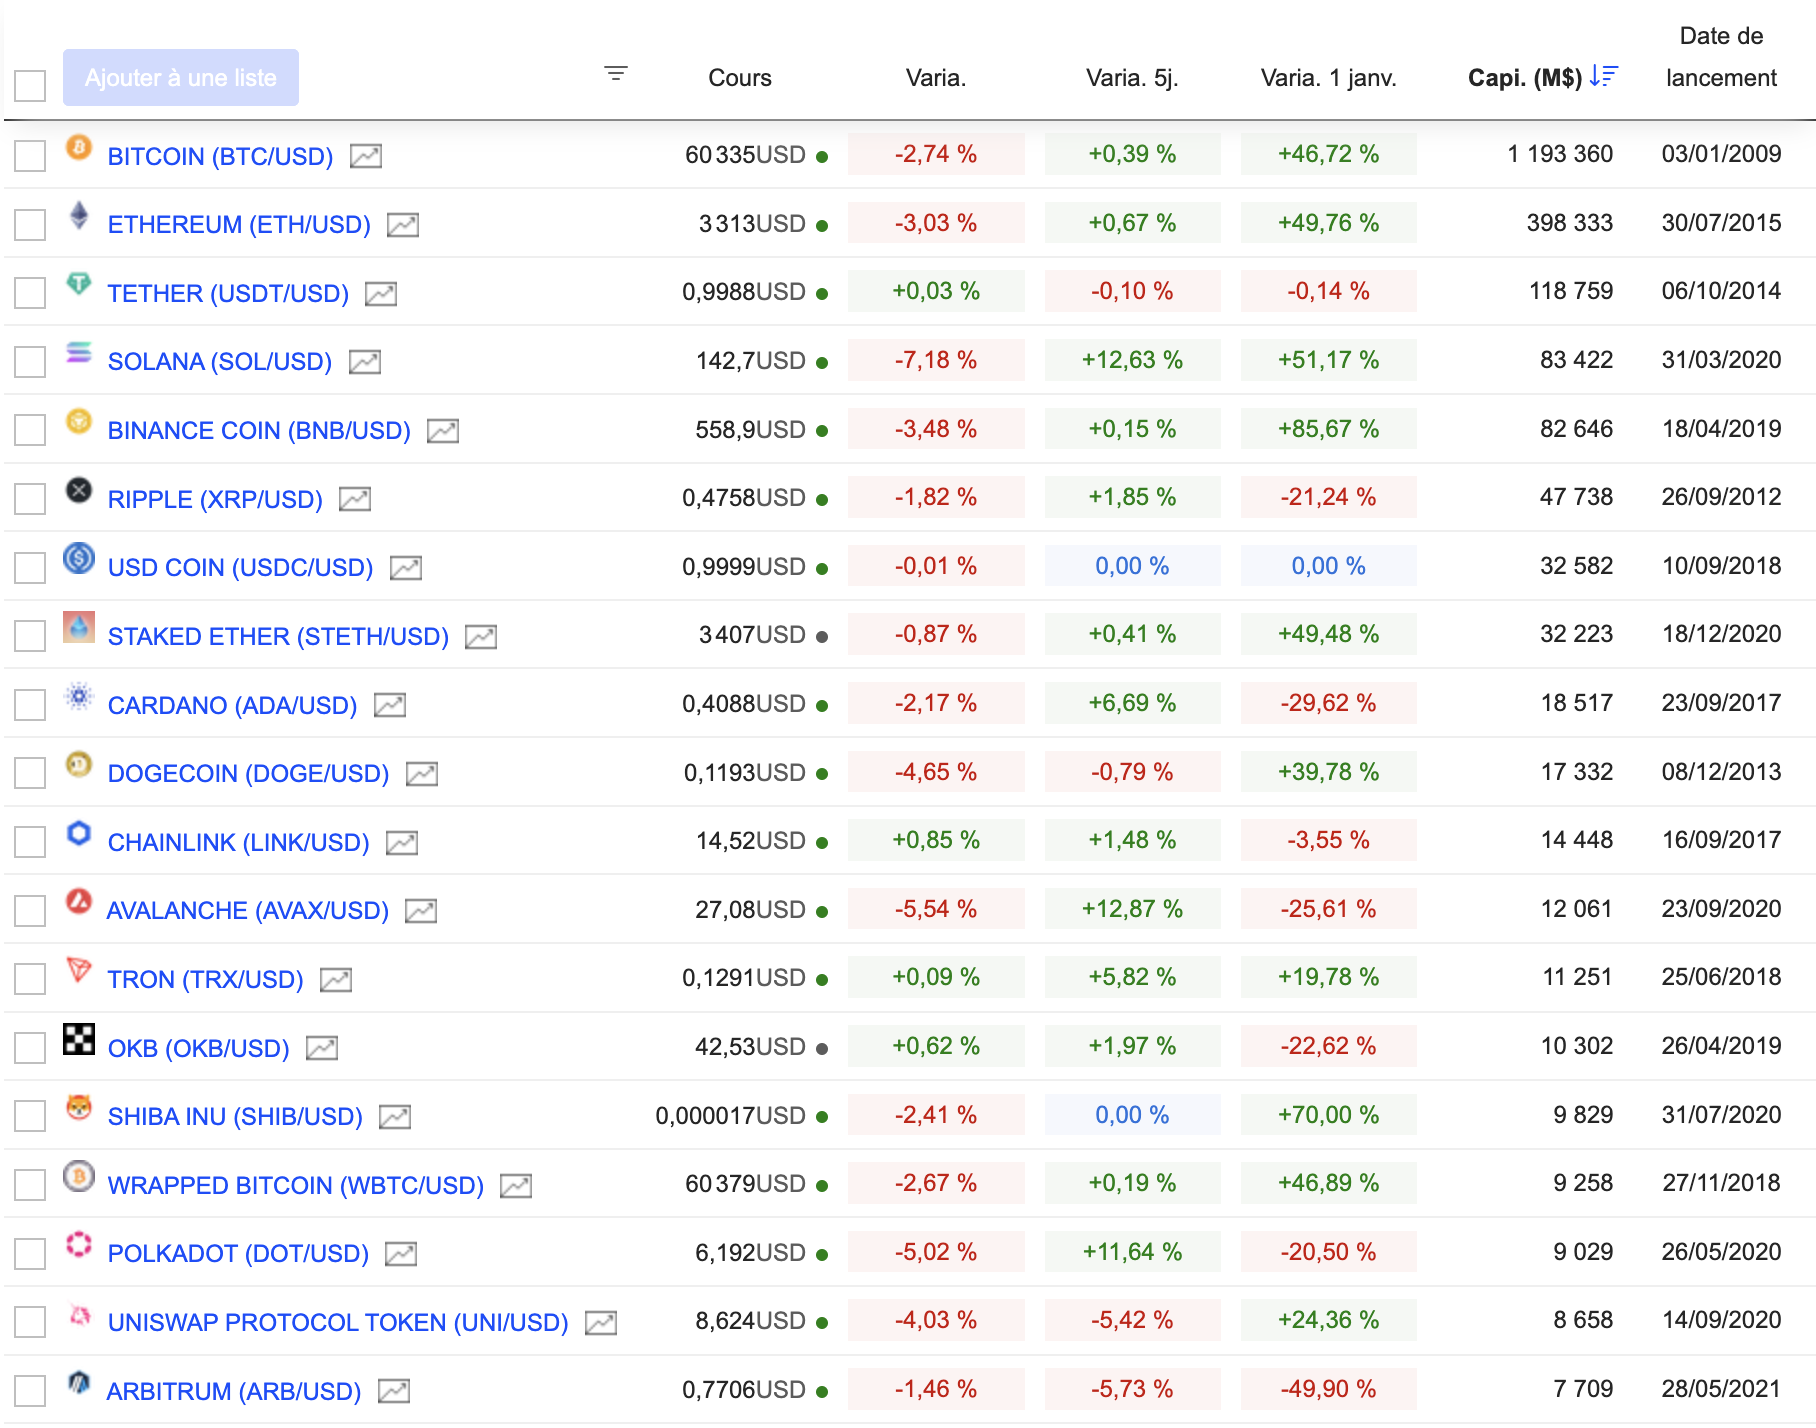Sort by the Varia. 5j. column header

[x=1132, y=78]
